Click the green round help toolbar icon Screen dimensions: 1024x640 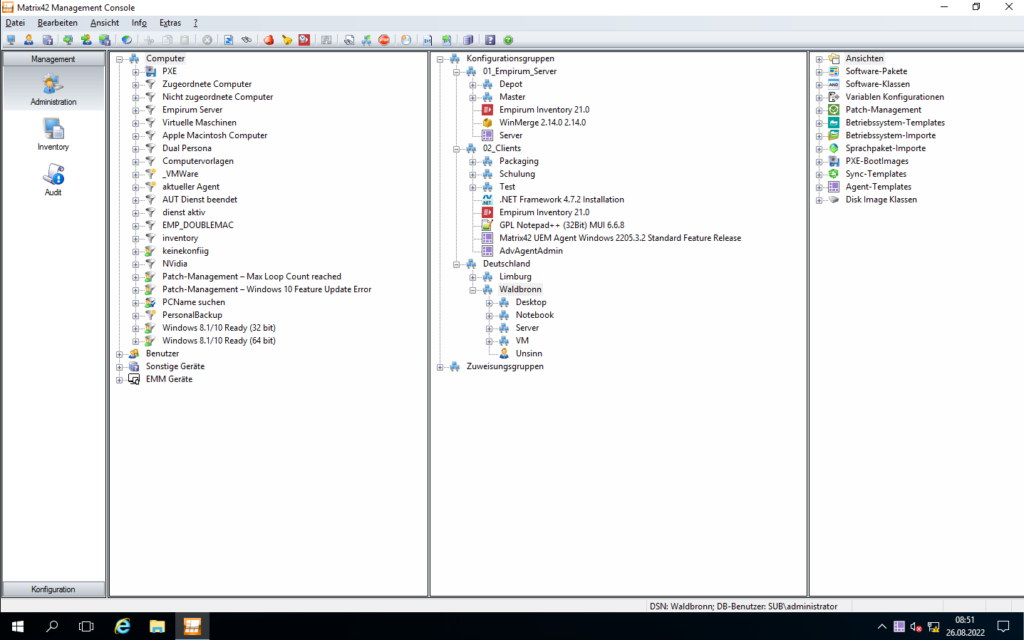(x=508, y=40)
